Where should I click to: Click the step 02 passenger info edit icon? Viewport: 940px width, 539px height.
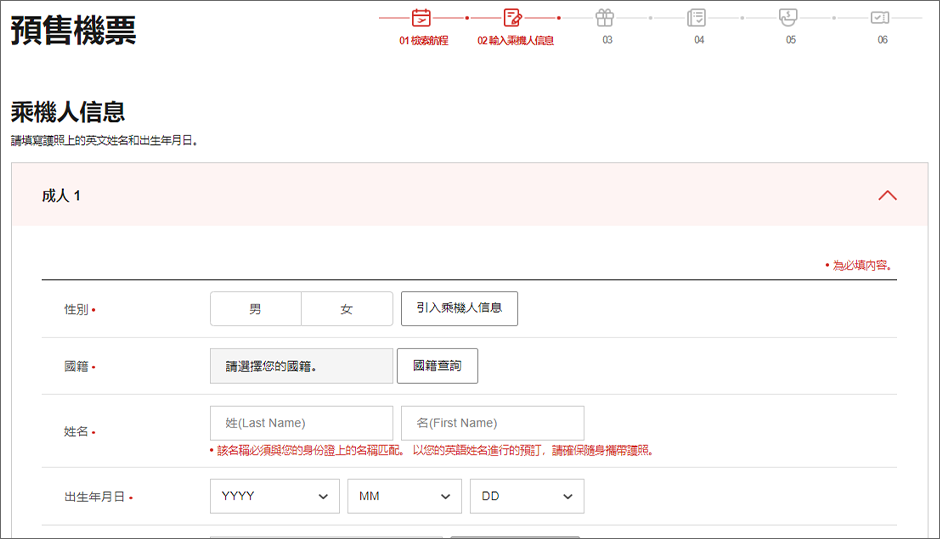coord(513,17)
